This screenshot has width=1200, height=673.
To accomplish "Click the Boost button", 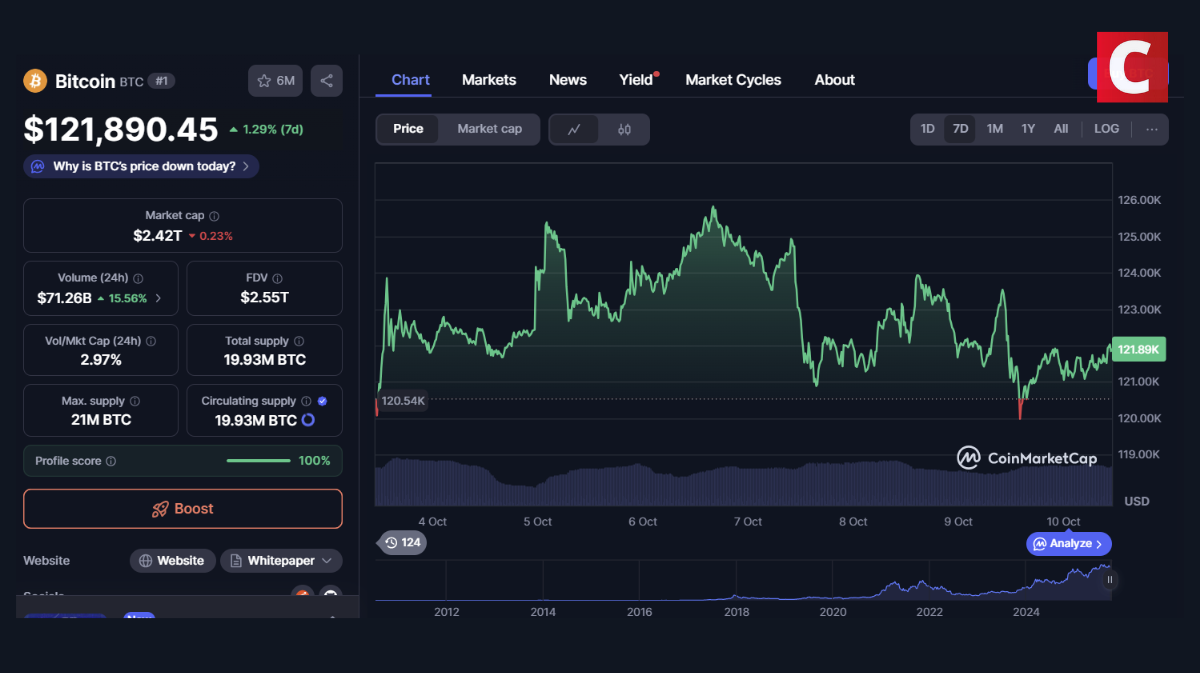I will click(x=183, y=509).
